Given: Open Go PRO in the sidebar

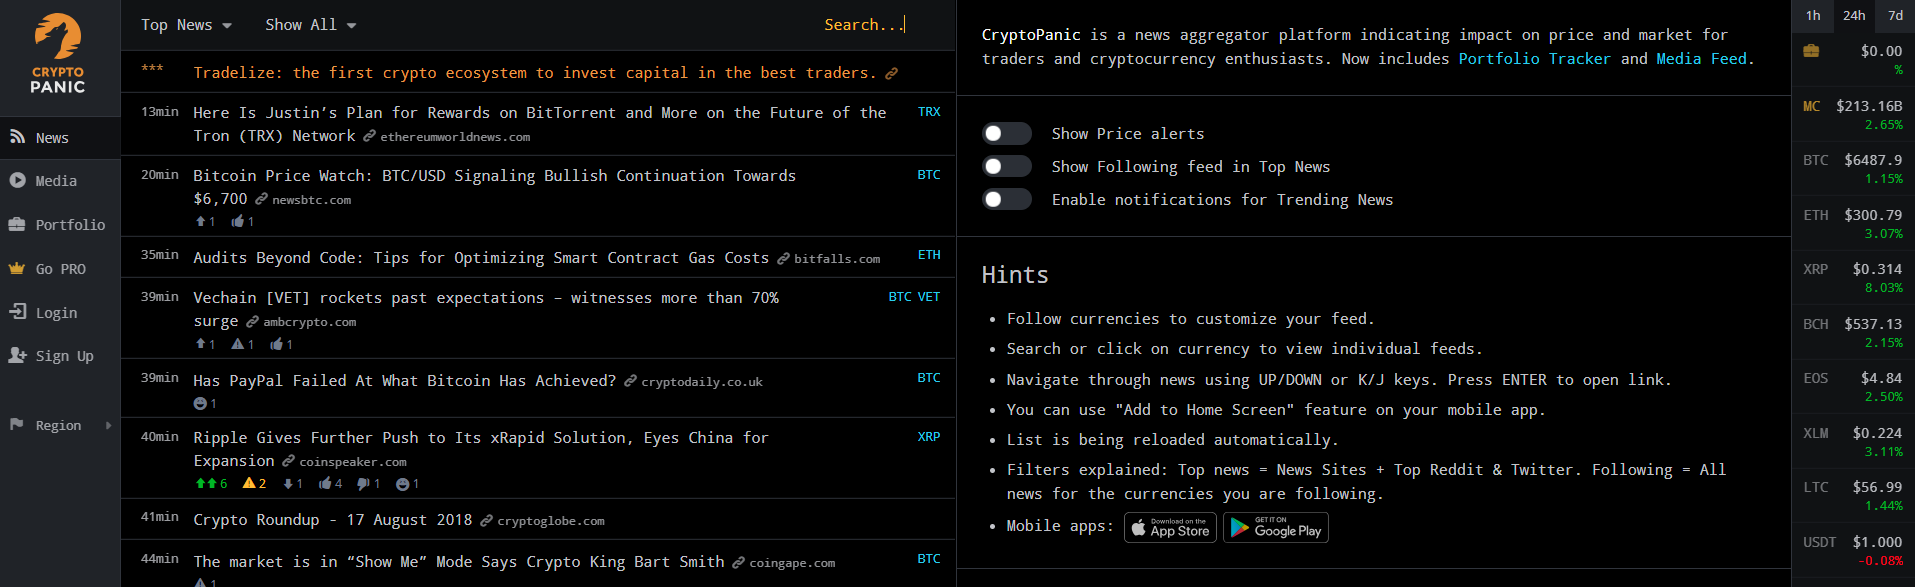Looking at the screenshot, I should tap(60, 268).
